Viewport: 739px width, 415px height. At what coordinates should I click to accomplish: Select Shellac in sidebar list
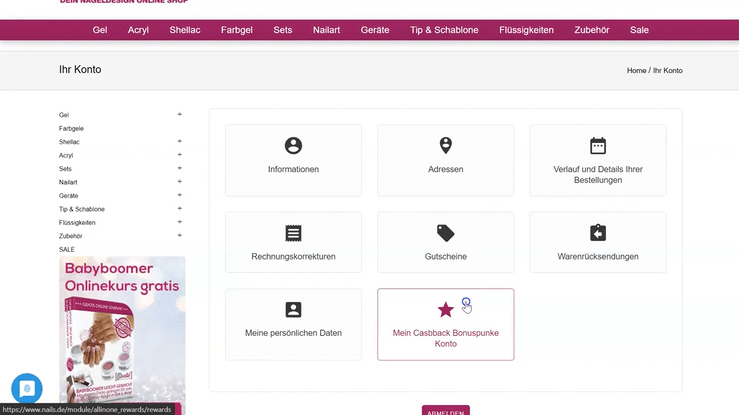[69, 142]
